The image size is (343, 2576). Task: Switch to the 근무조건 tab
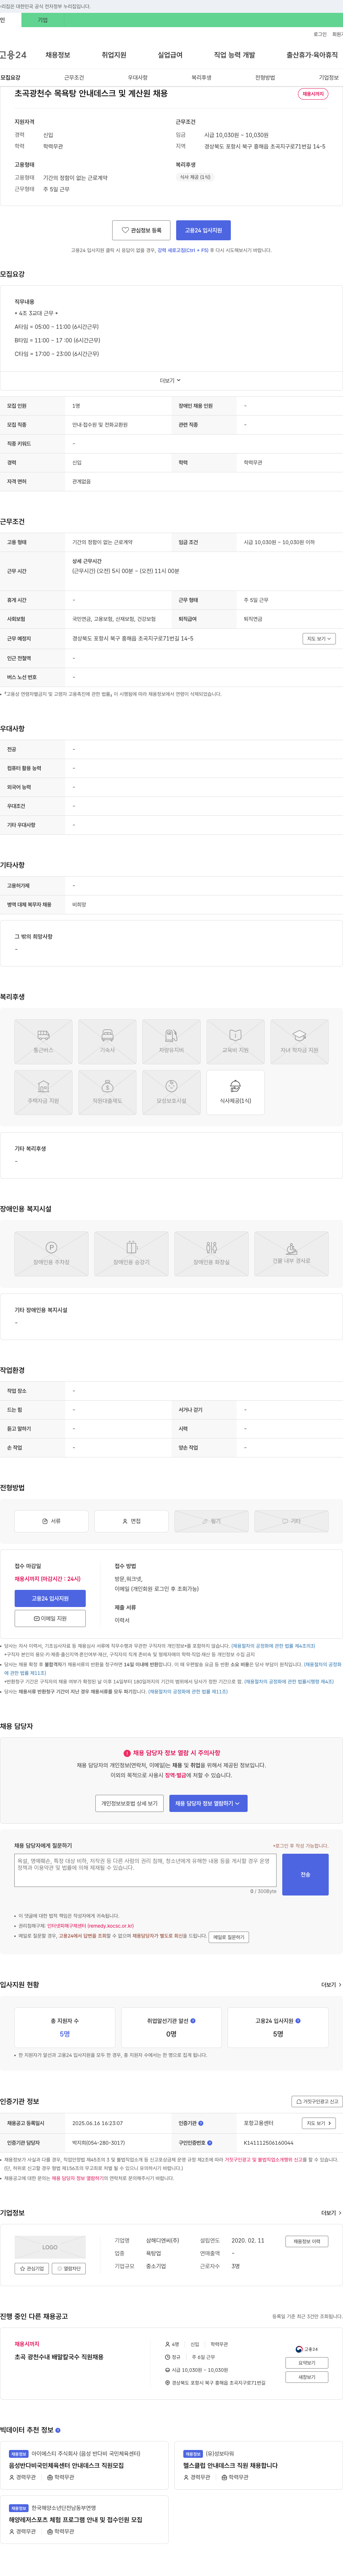[74, 77]
